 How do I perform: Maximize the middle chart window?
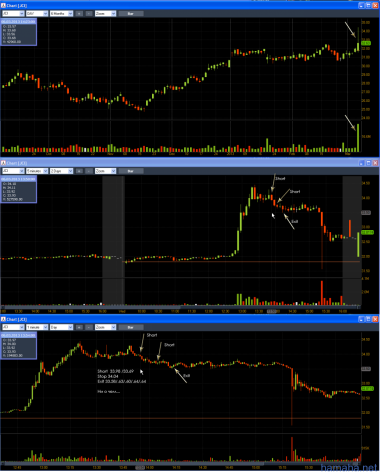[x=368, y=163]
